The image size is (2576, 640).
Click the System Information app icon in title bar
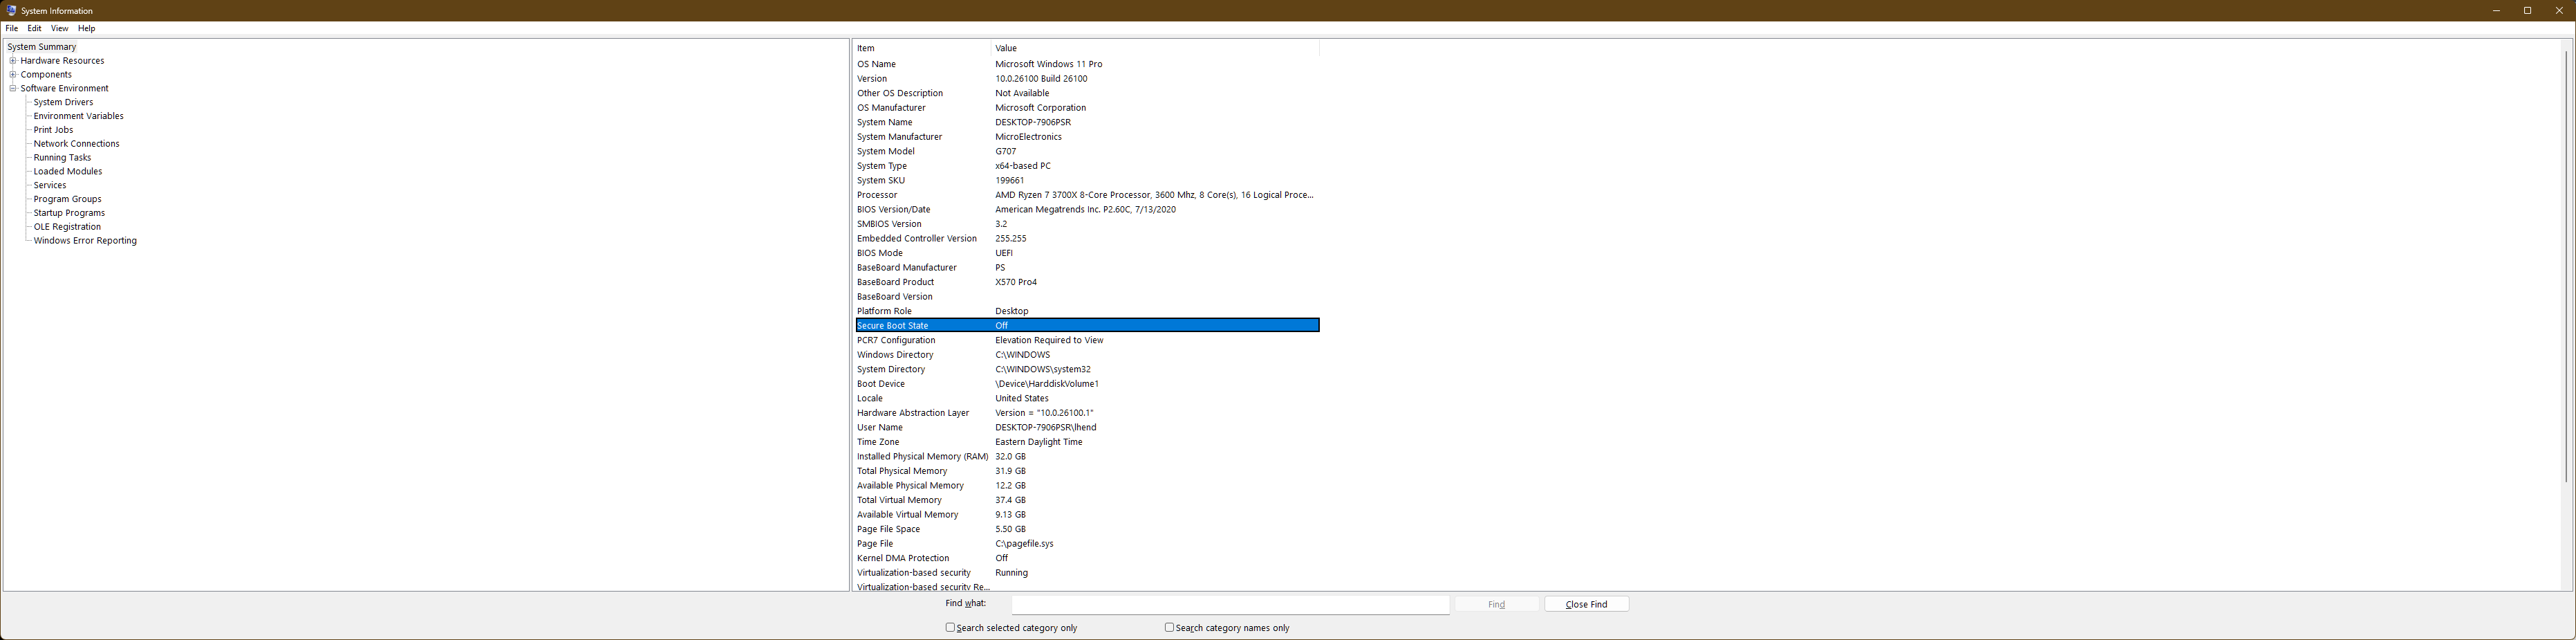click(11, 11)
